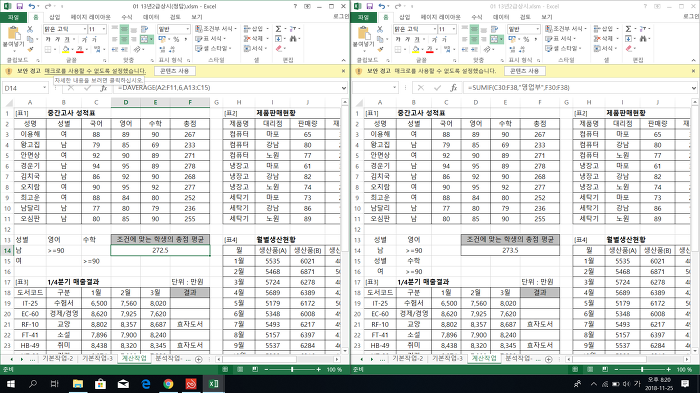Click Cut scissors icon in left window
The width and height of the screenshot is (700, 393).
tap(30, 29)
